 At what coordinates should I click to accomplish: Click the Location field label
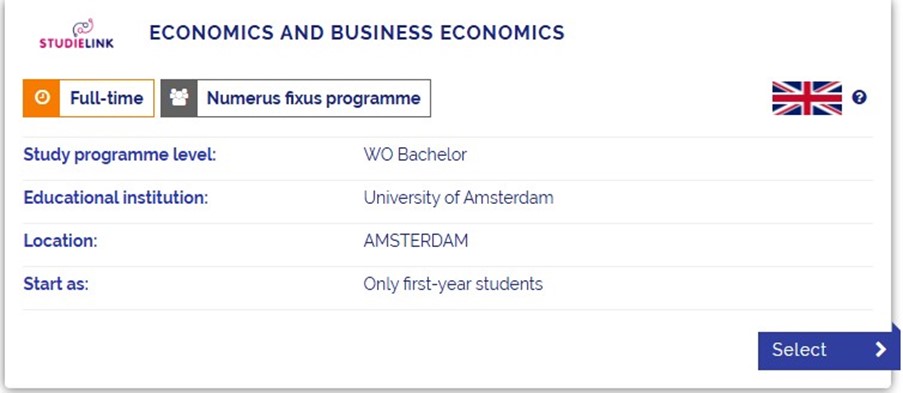[60, 240]
